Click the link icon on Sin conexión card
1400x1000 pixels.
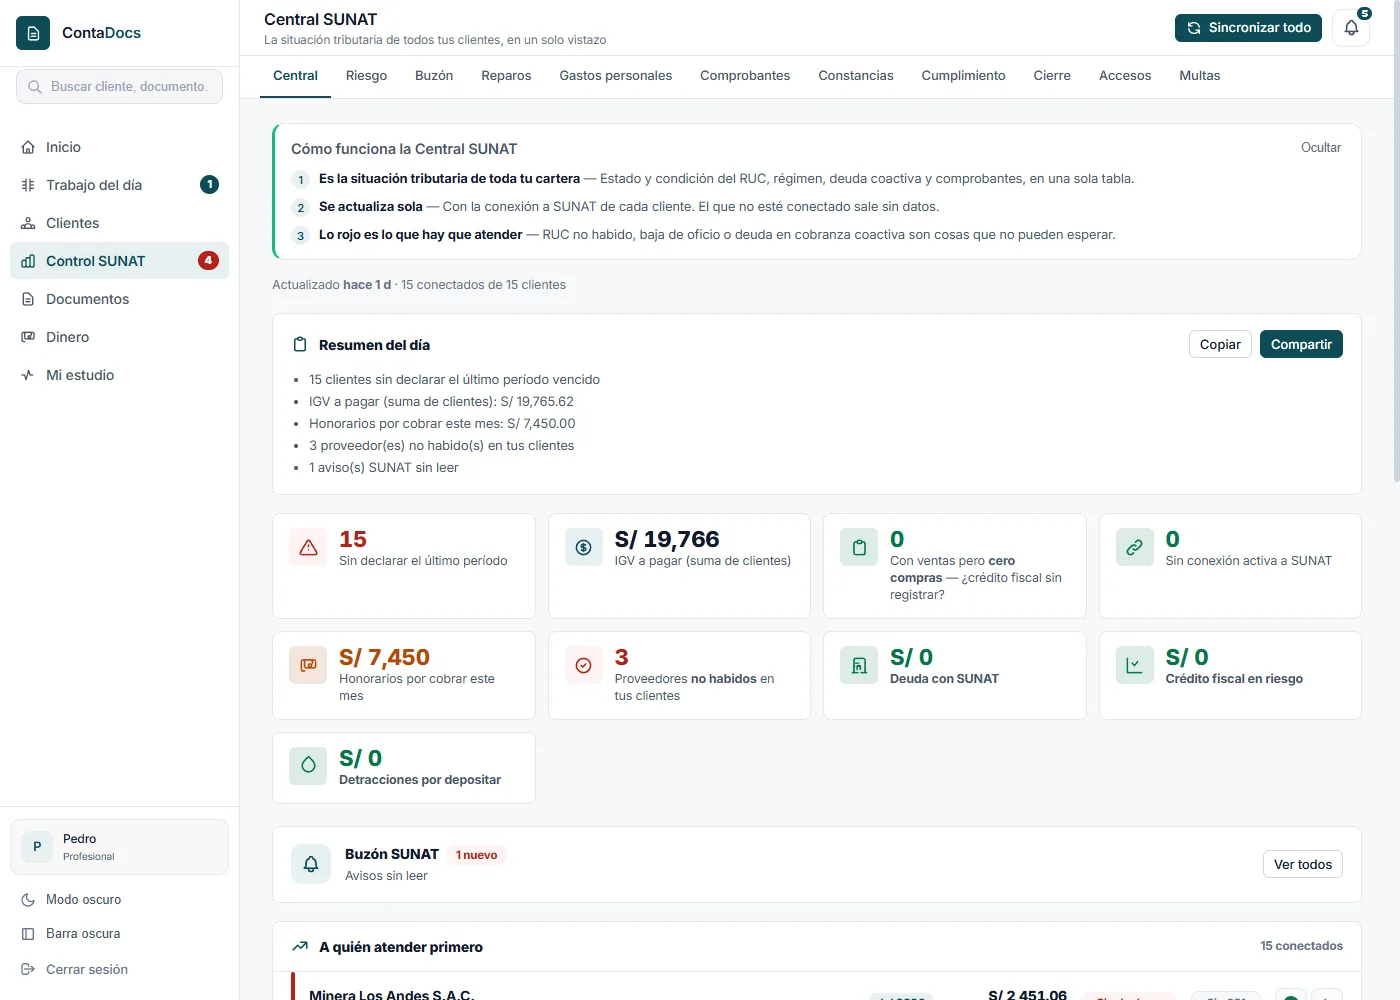1135,548
